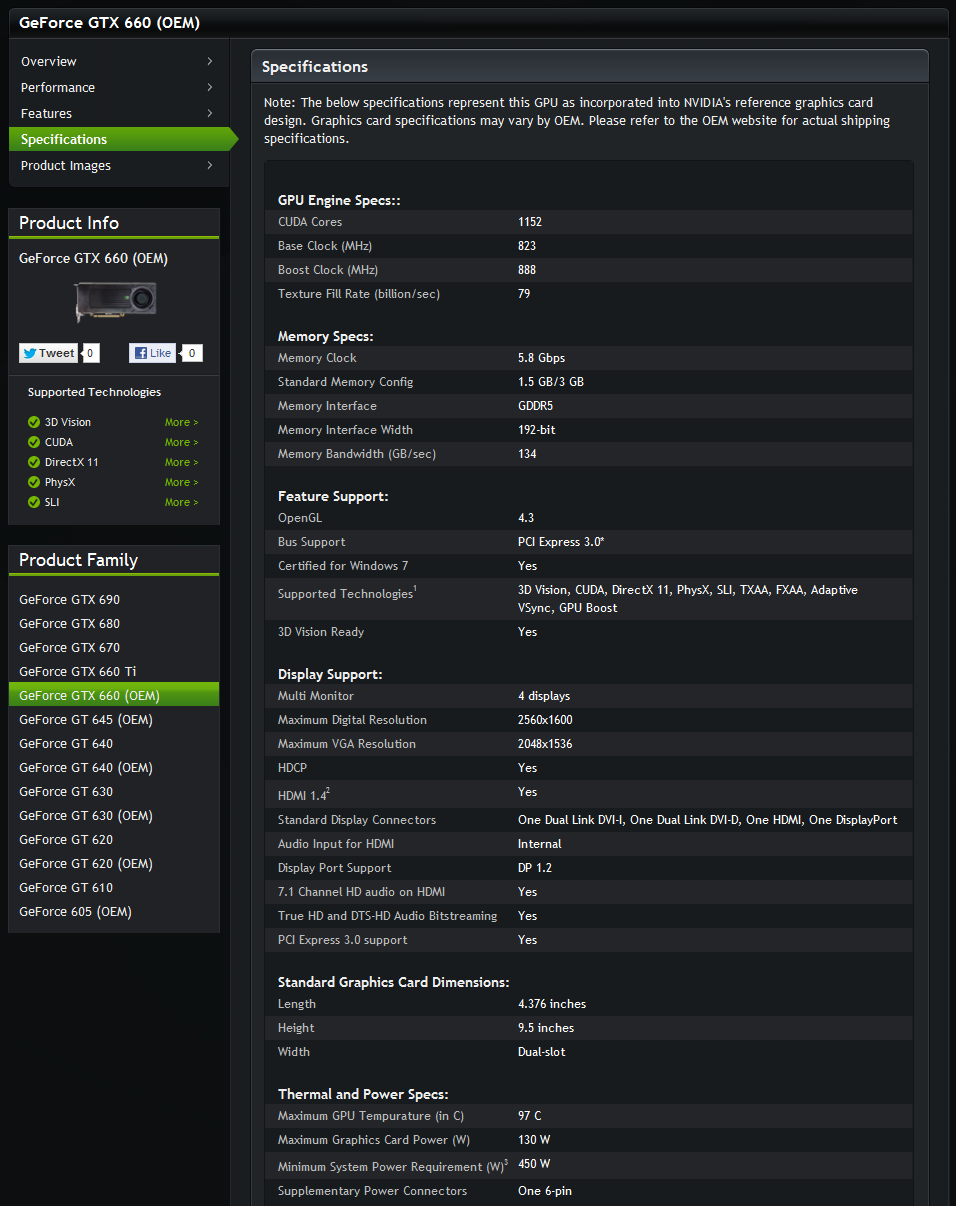This screenshot has height=1206, width=956.
Task: Expand the Performance menu chevron
Action: 210,88
